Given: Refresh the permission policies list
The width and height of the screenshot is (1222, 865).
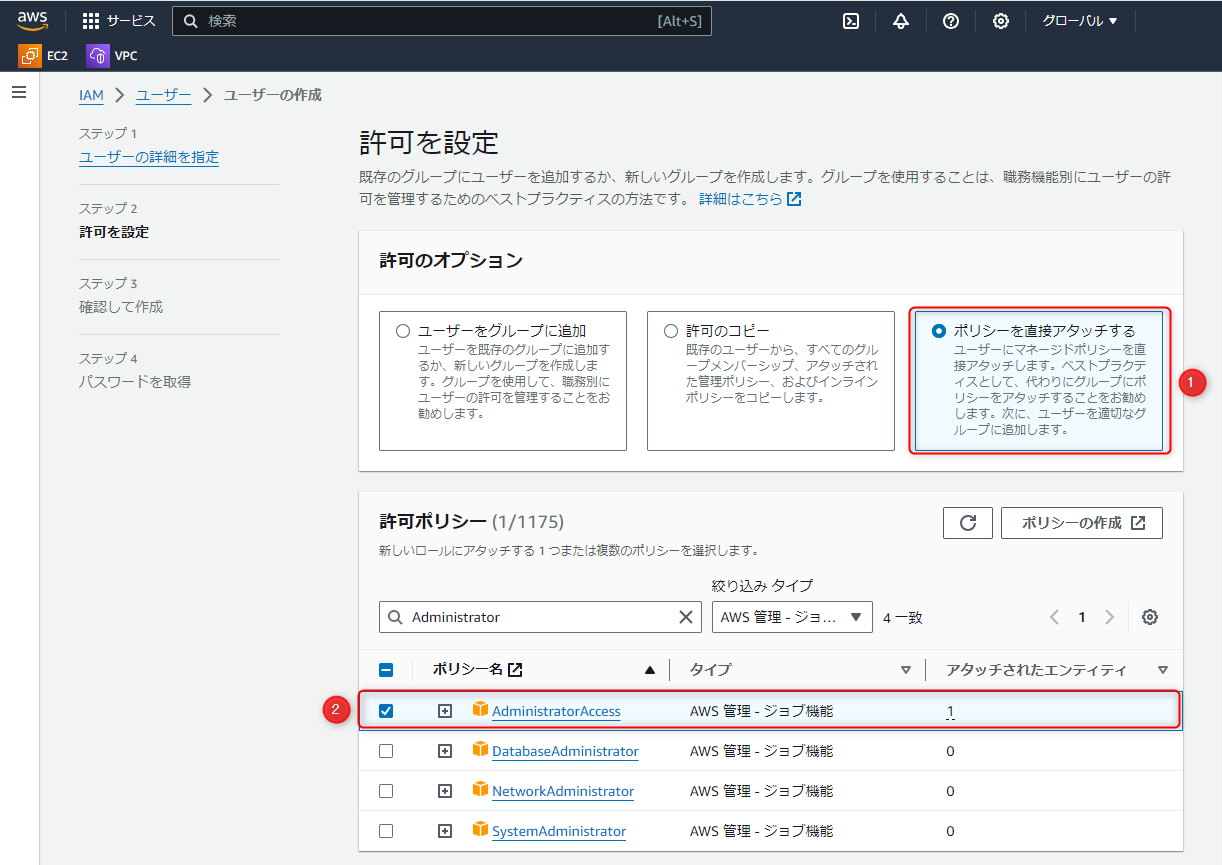Looking at the screenshot, I should (x=968, y=523).
